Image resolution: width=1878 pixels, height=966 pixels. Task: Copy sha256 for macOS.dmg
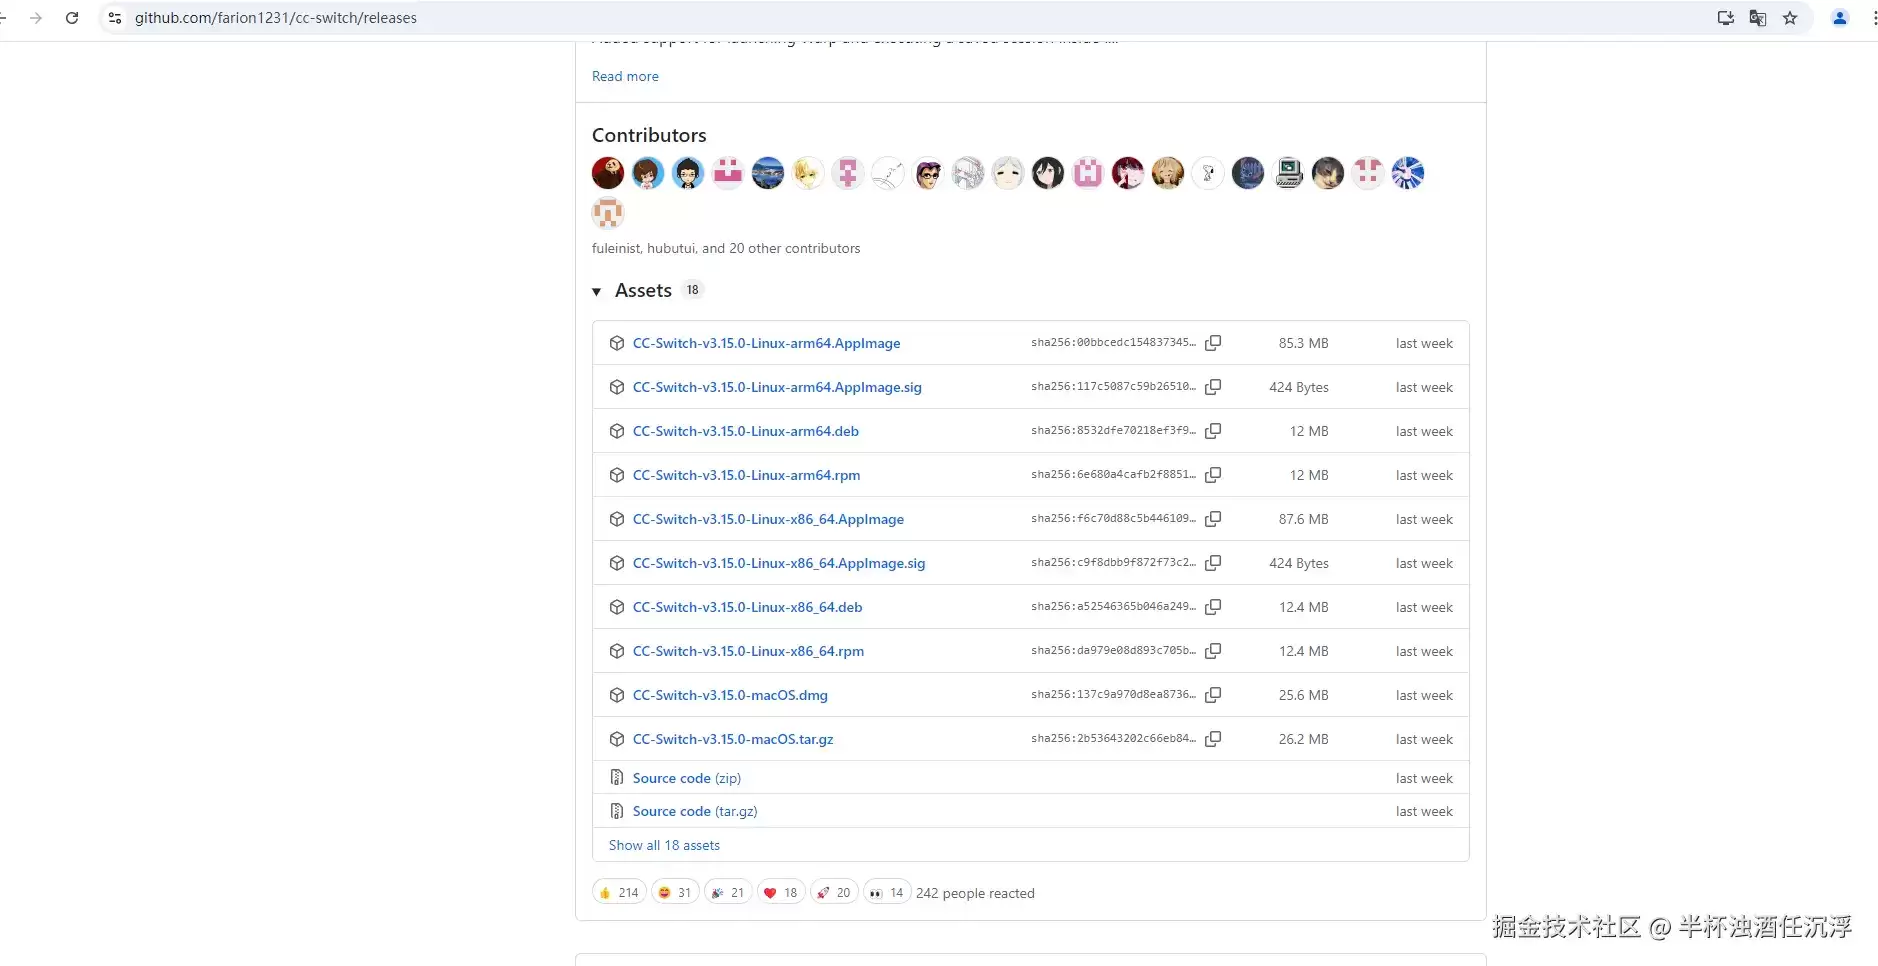[1213, 695]
